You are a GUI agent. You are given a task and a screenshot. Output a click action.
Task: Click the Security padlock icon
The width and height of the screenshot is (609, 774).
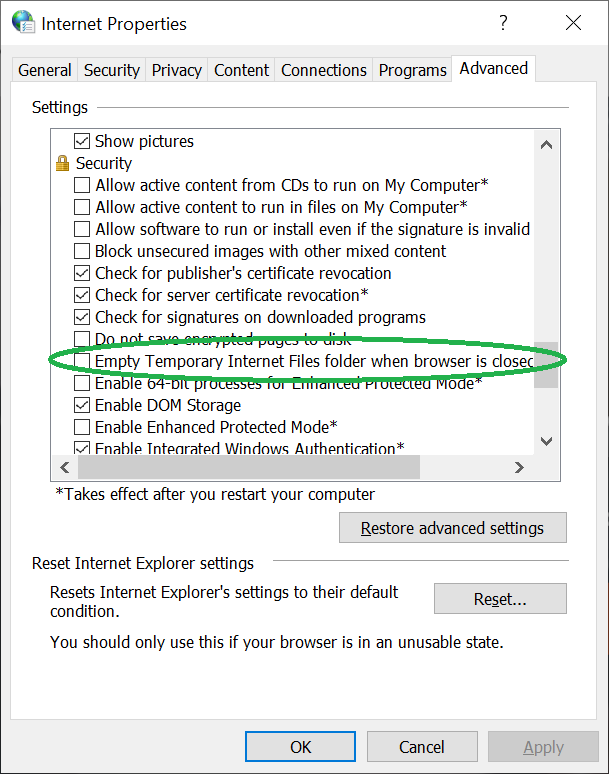click(x=63, y=163)
